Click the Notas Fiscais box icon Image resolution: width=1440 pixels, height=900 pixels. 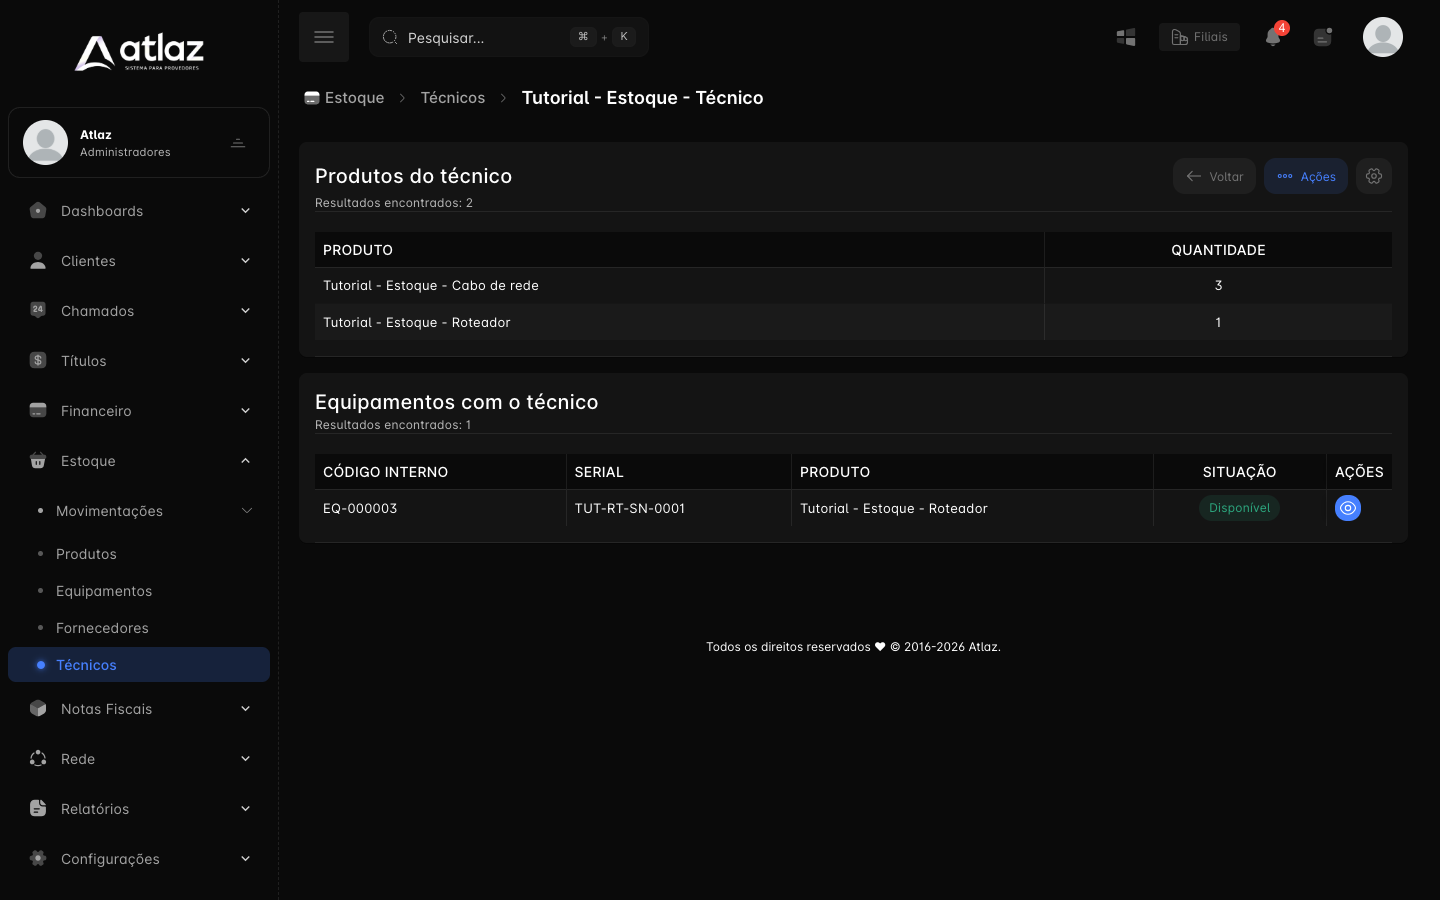(x=38, y=708)
